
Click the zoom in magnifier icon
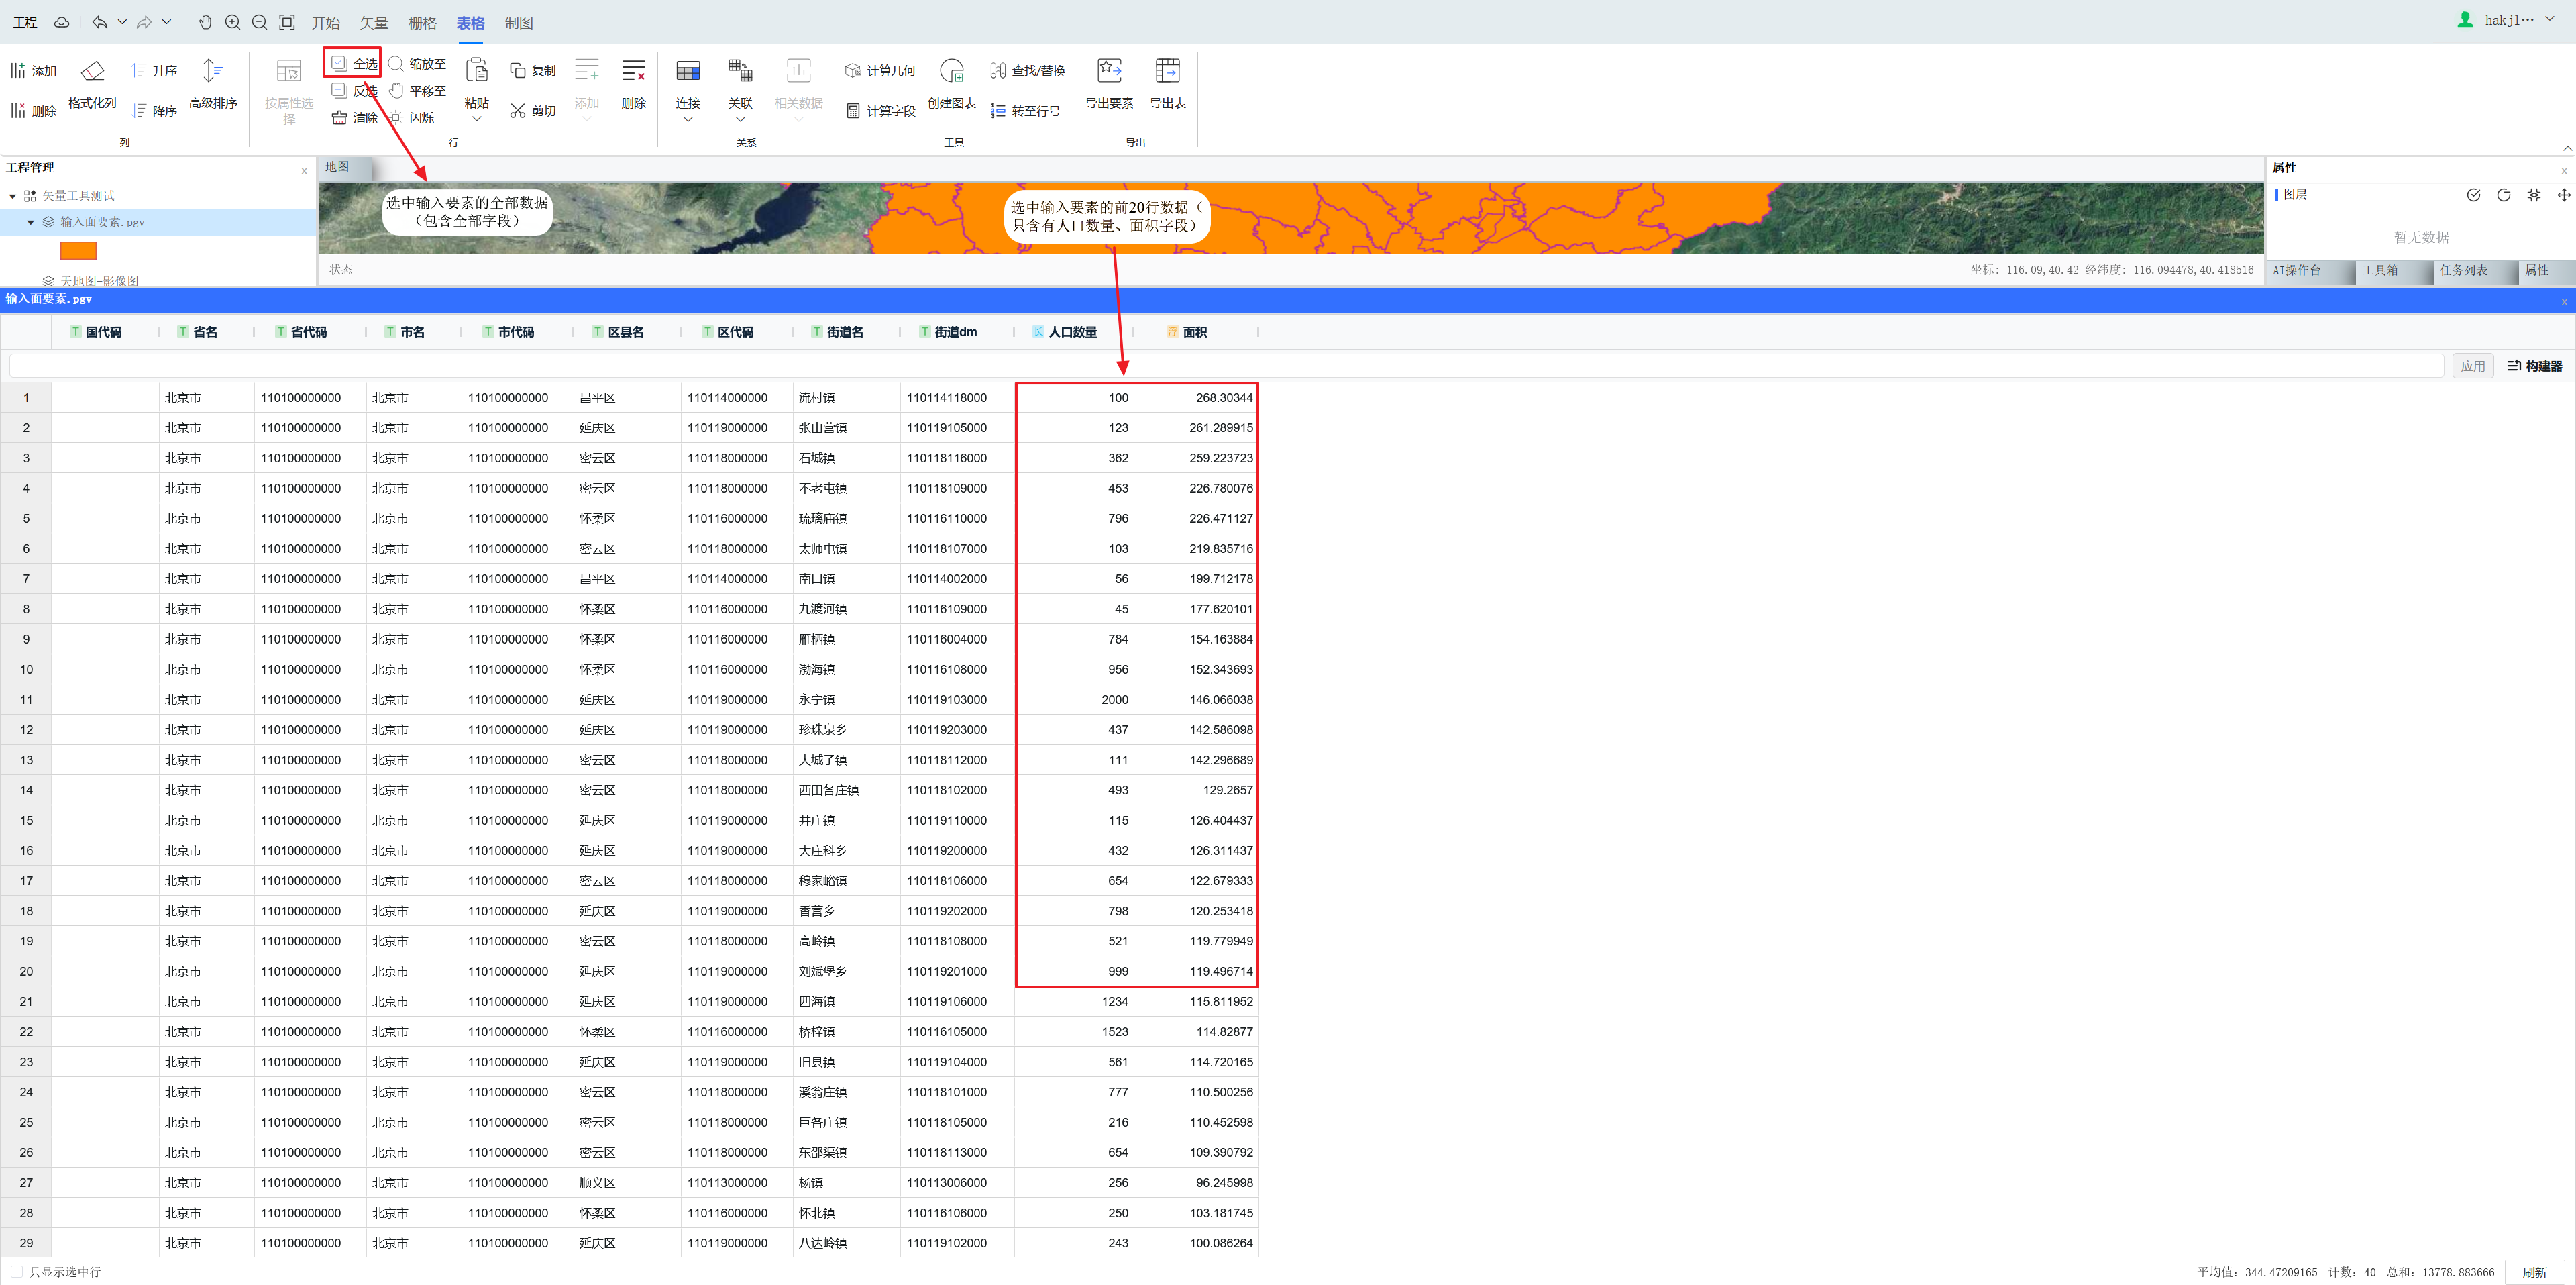tap(232, 22)
